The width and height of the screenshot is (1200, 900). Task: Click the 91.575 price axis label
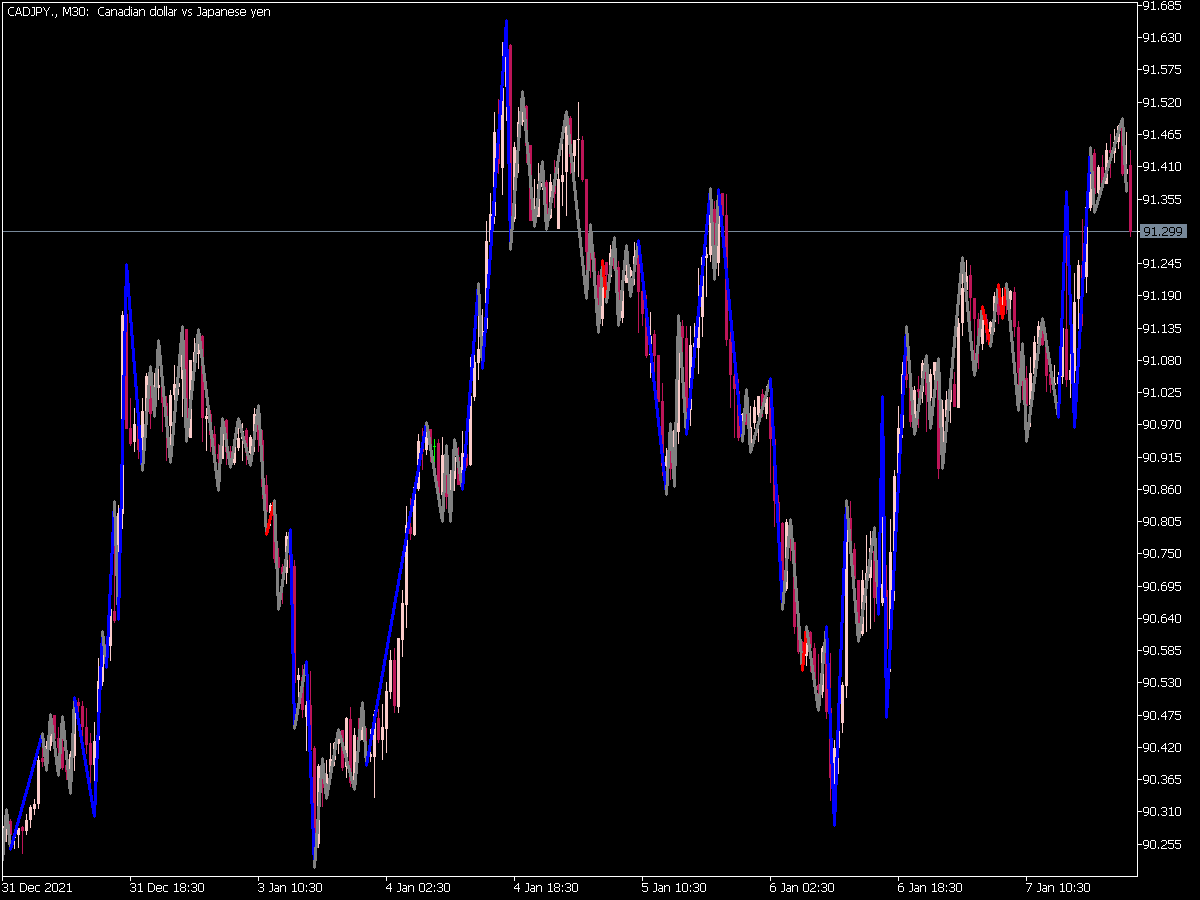tap(1160, 70)
